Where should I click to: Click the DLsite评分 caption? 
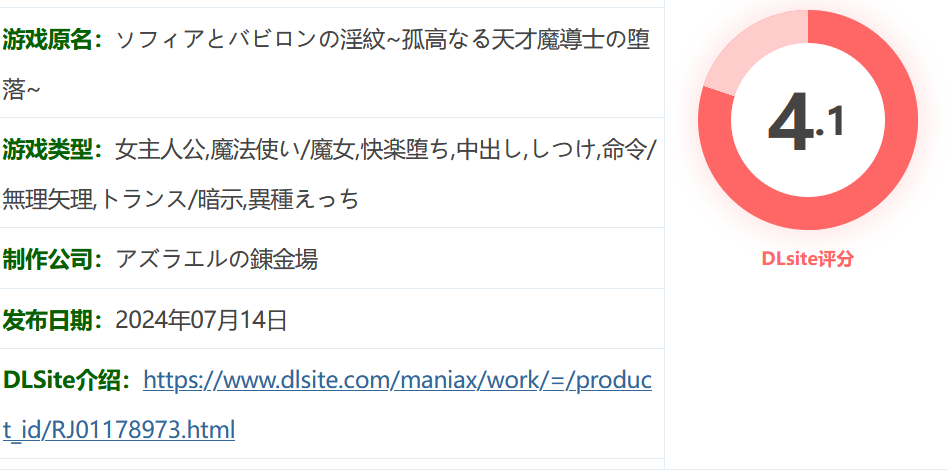(x=808, y=259)
